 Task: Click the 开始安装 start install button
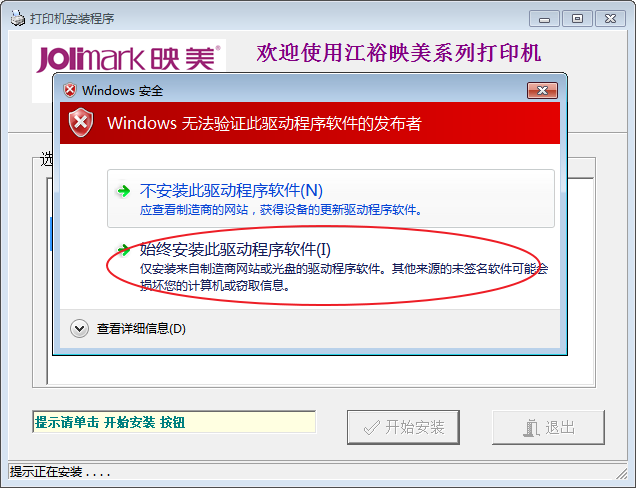[x=403, y=427]
